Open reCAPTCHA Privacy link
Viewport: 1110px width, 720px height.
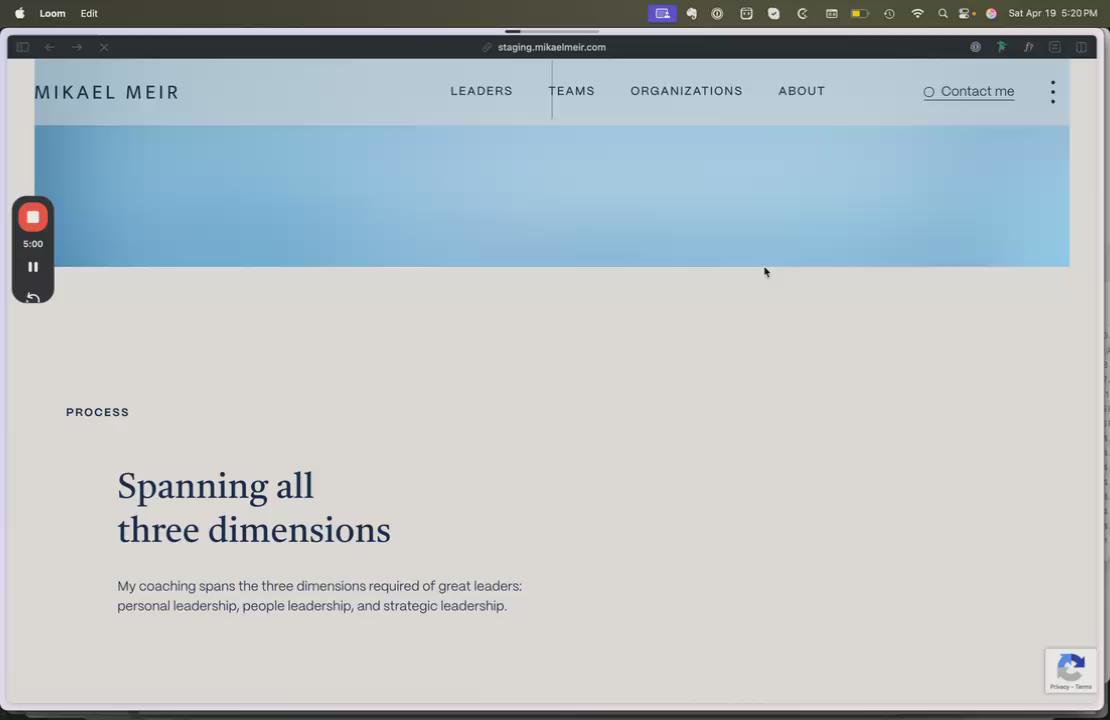[x=1059, y=687]
